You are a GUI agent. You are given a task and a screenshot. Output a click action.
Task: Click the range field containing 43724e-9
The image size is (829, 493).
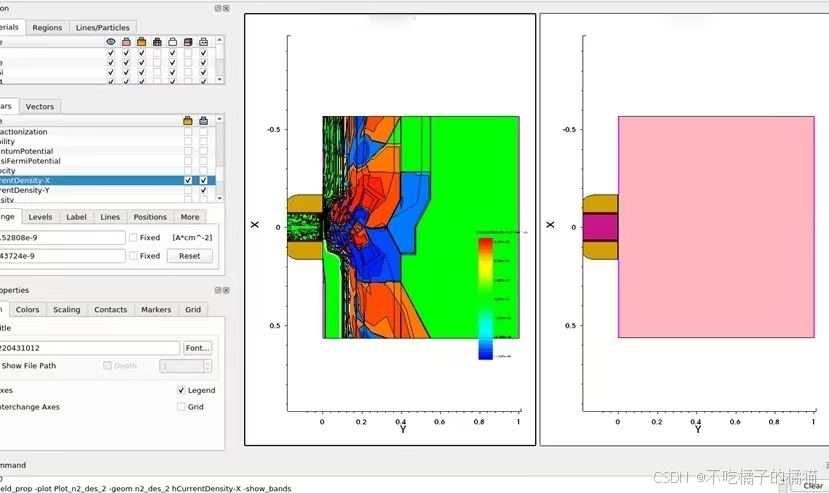[x=62, y=255]
